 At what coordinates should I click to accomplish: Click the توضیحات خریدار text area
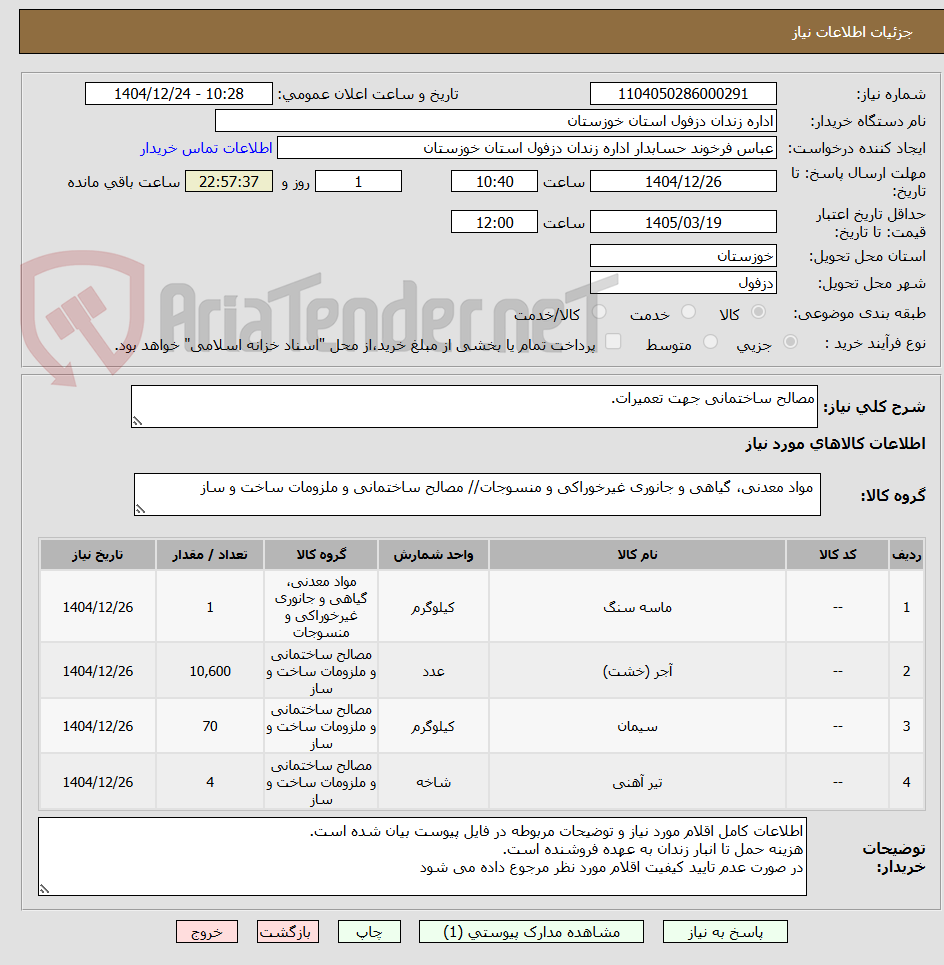422,857
